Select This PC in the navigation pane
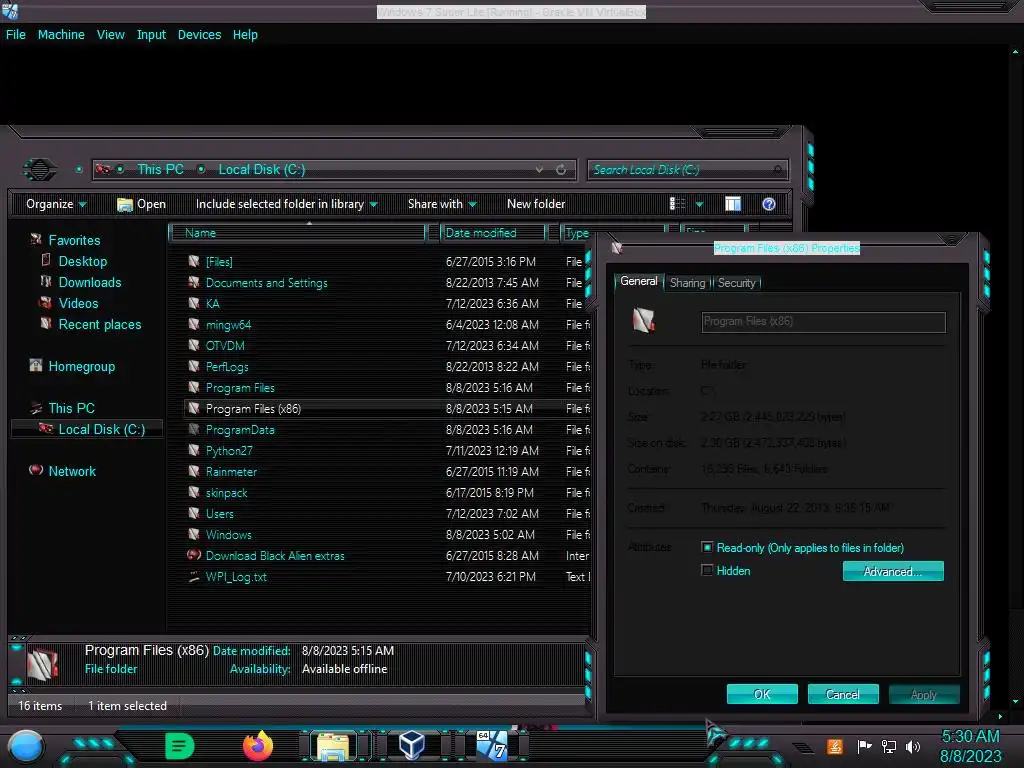This screenshot has height=768, width=1024. click(x=71, y=408)
